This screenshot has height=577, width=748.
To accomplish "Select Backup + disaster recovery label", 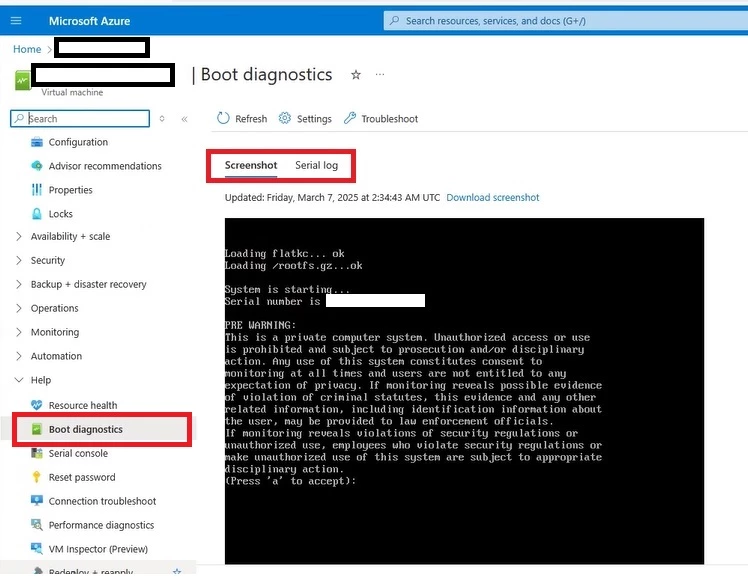I will (88, 284).
